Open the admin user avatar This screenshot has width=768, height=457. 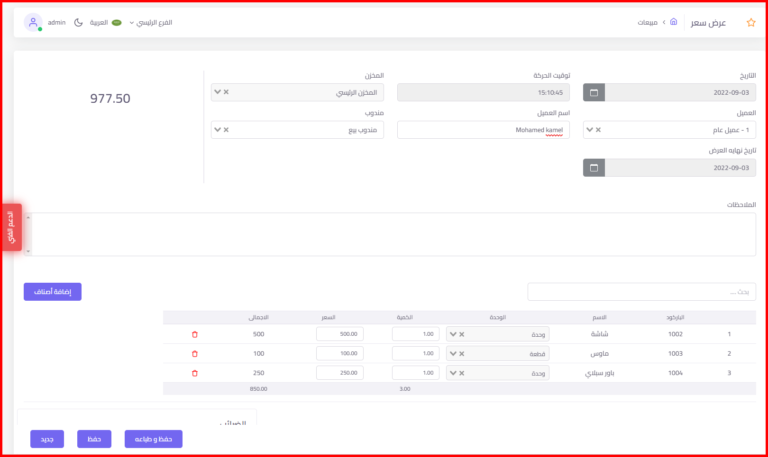[33, 22]
